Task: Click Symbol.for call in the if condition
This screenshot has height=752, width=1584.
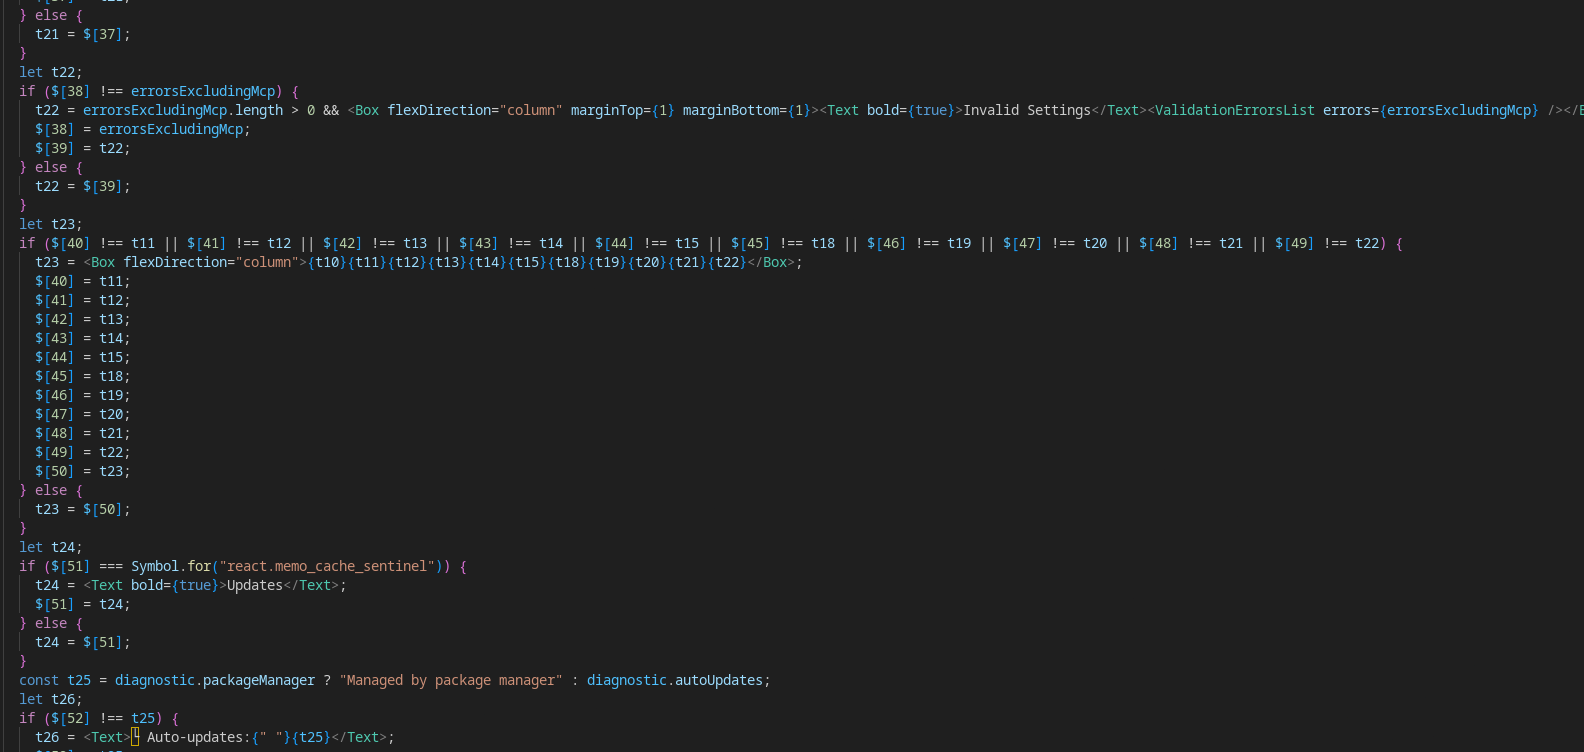Action: [x=170, y=566]
